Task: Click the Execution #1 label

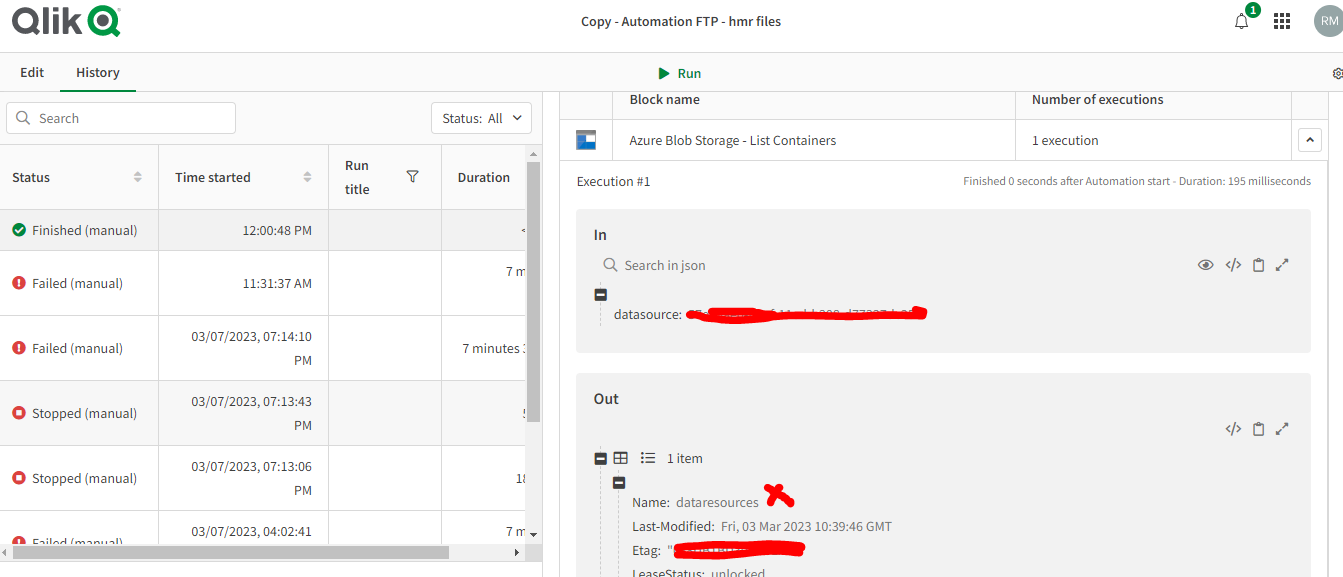Action: click(613, 181)
